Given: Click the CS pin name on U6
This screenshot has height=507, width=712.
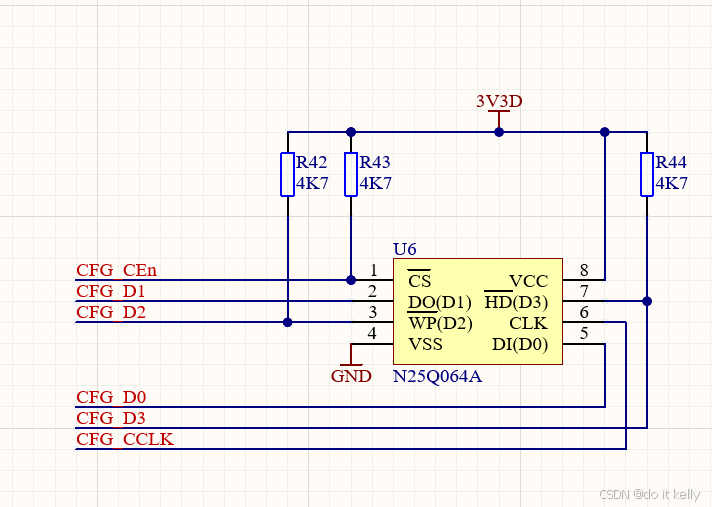Looking at the screenshot, I should click(x=419, y=281).
